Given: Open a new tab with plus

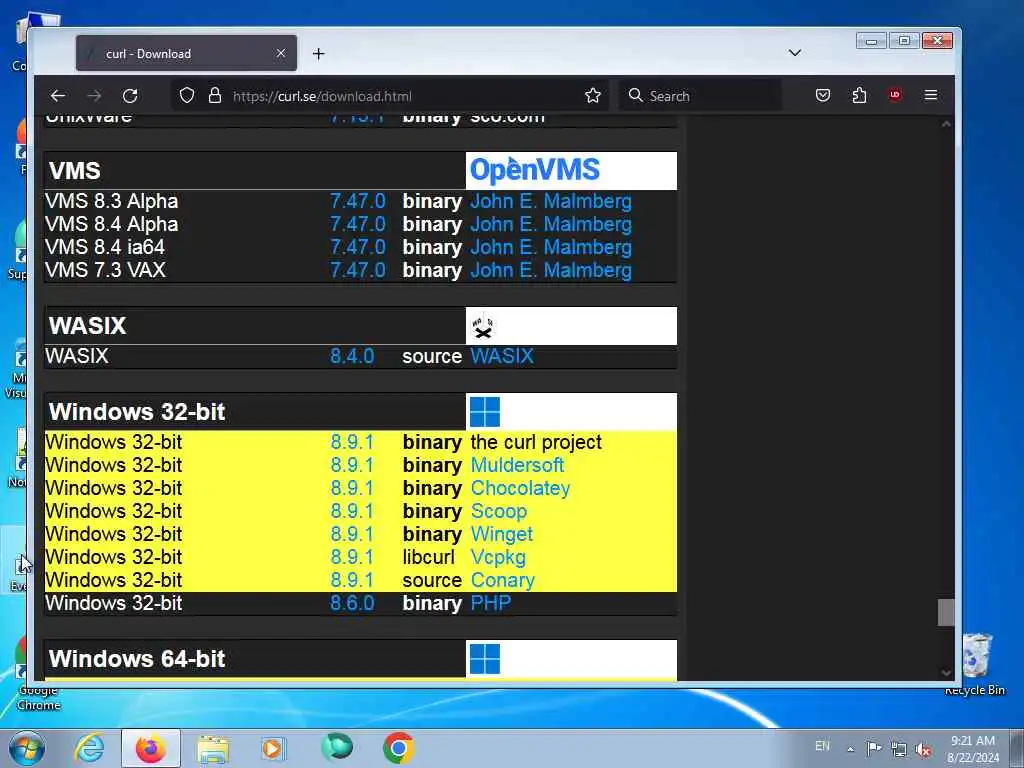Looking at the screenshot, I should [319, 54].
